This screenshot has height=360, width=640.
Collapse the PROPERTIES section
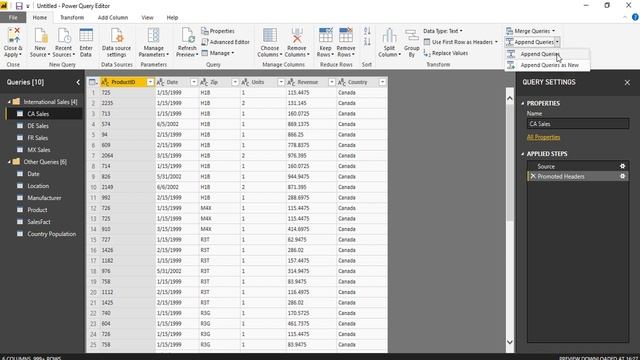[x=522, y=103]
